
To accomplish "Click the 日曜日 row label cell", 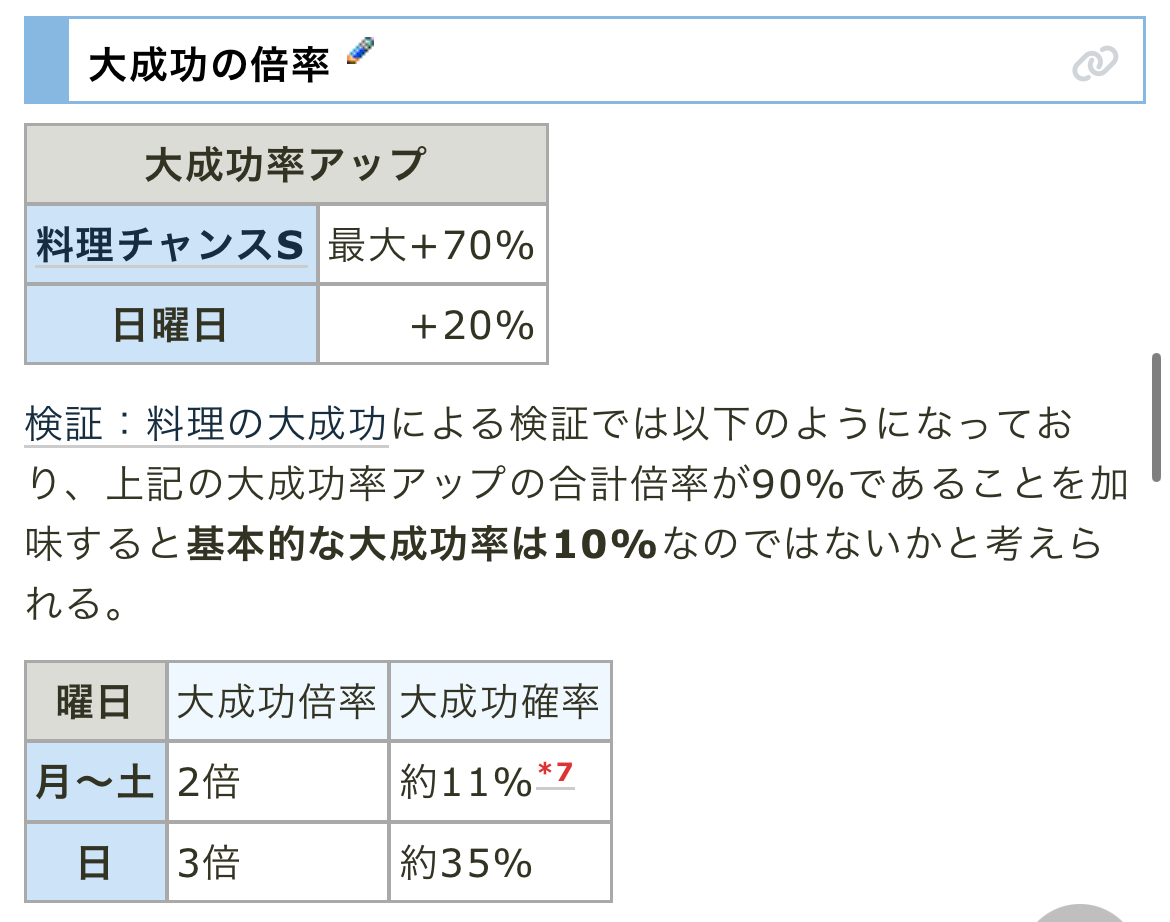I will pyautogui.click(x=172, y=324).
